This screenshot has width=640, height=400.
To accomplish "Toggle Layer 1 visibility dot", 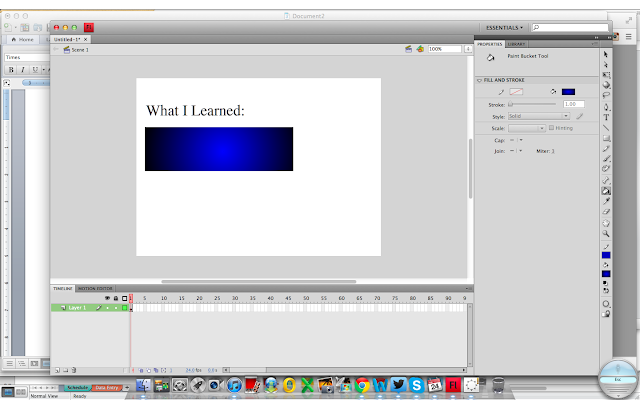I will click(x=107, y=308).
